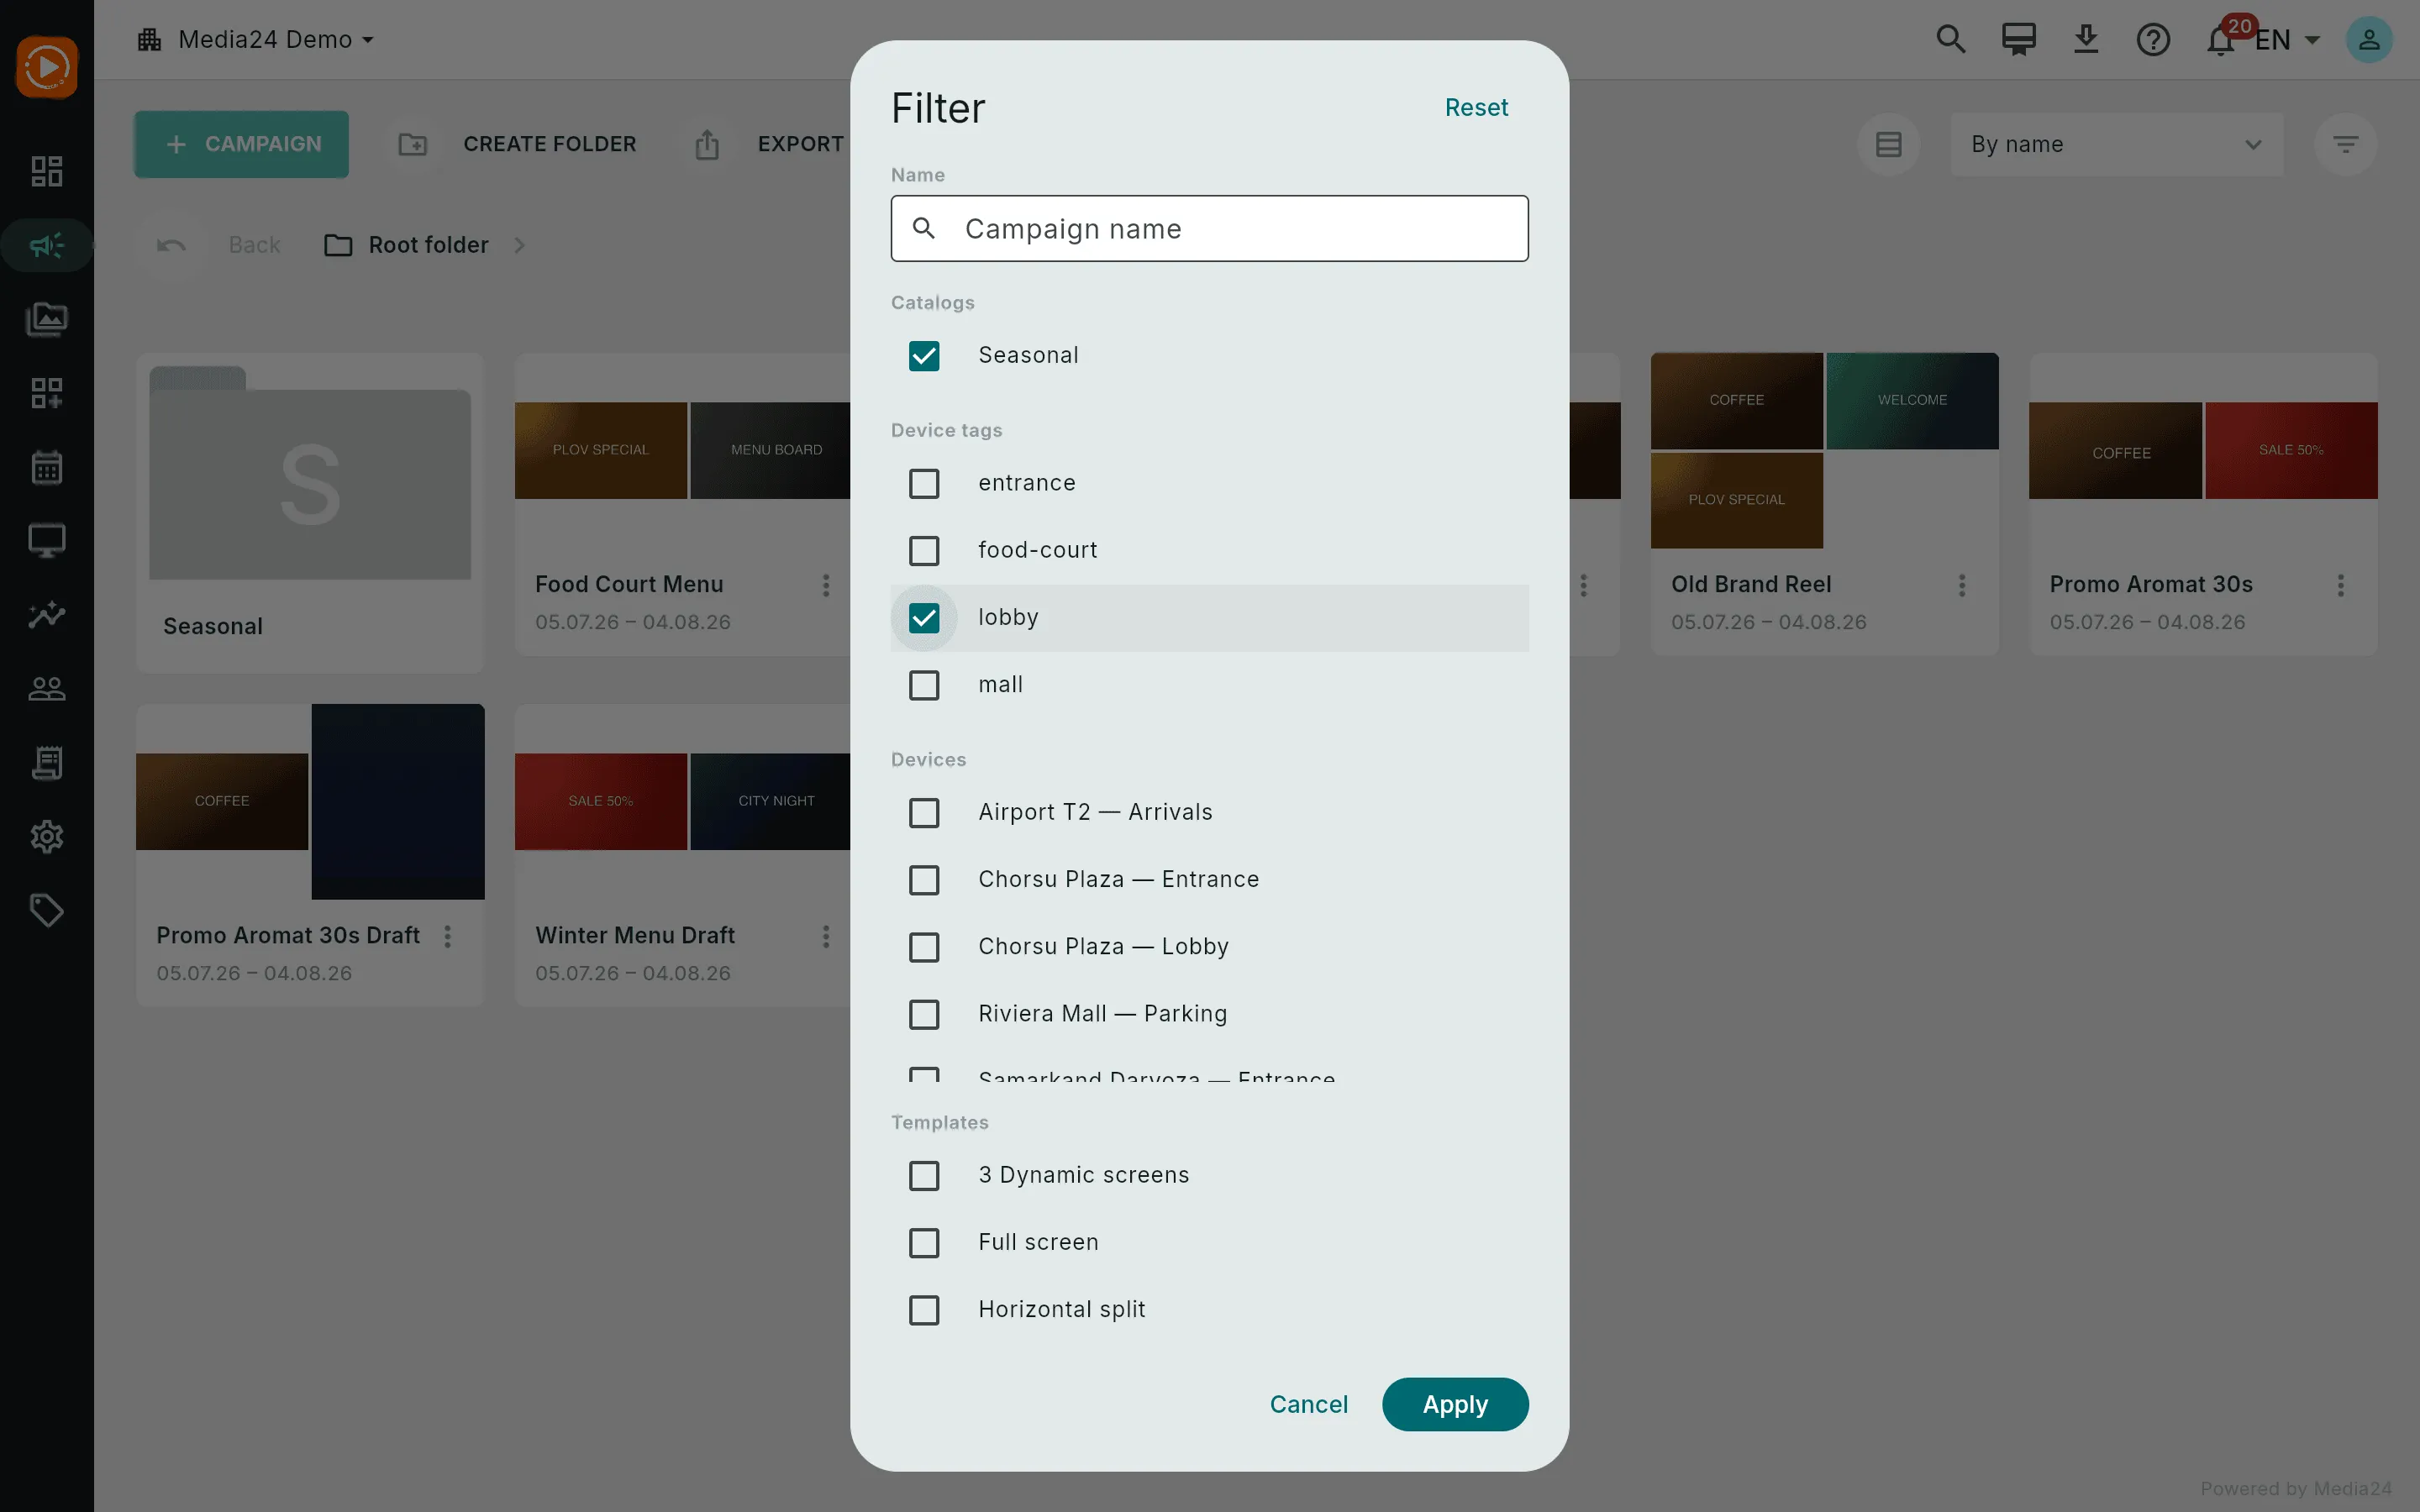Open Winter Menu Draft SALE 50% thumbnail
The image size is (2420, 1512).
pyautogui.click(x=600, y=801)
